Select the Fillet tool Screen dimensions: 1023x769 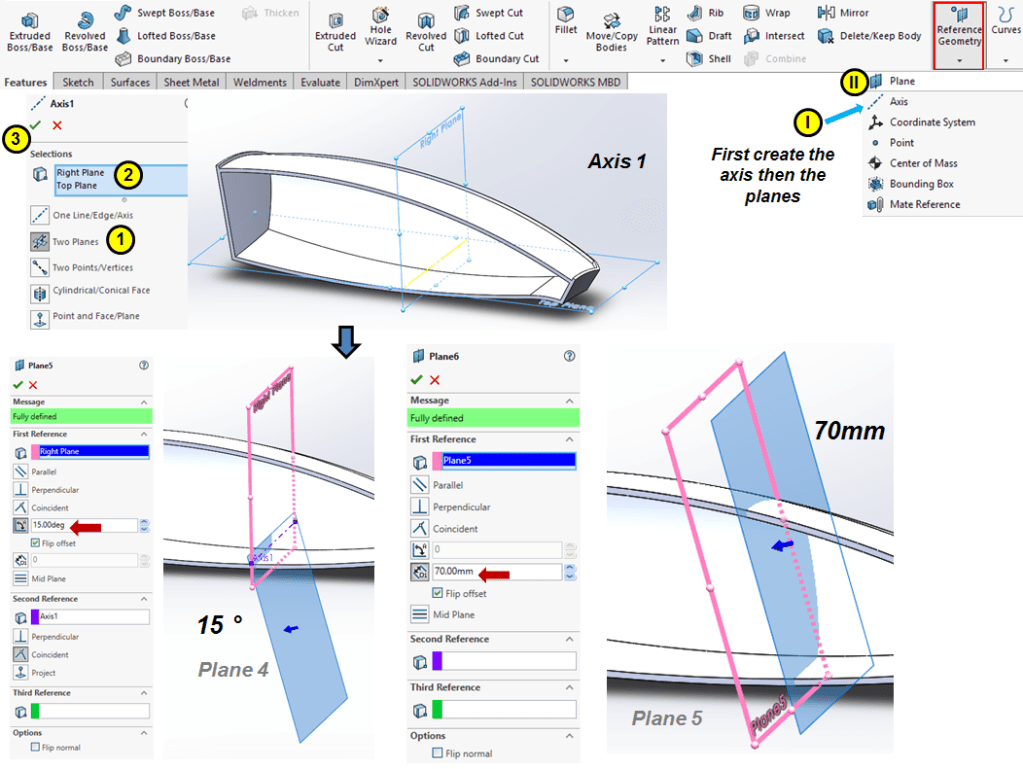tap(566, 22)
